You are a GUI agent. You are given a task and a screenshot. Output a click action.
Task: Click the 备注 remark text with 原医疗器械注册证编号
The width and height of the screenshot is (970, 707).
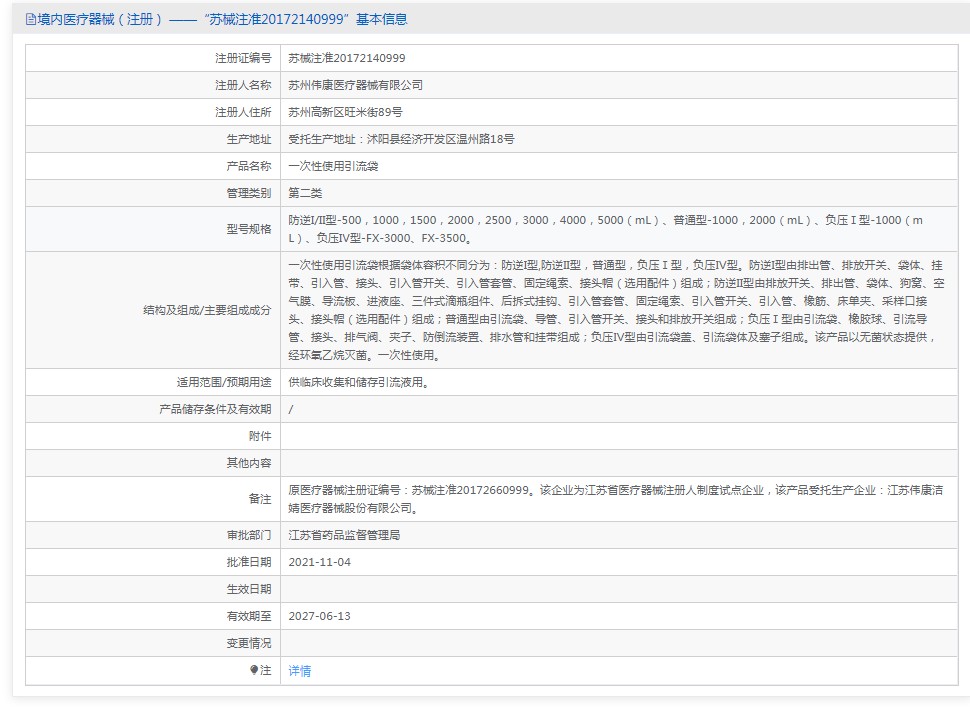616,499
